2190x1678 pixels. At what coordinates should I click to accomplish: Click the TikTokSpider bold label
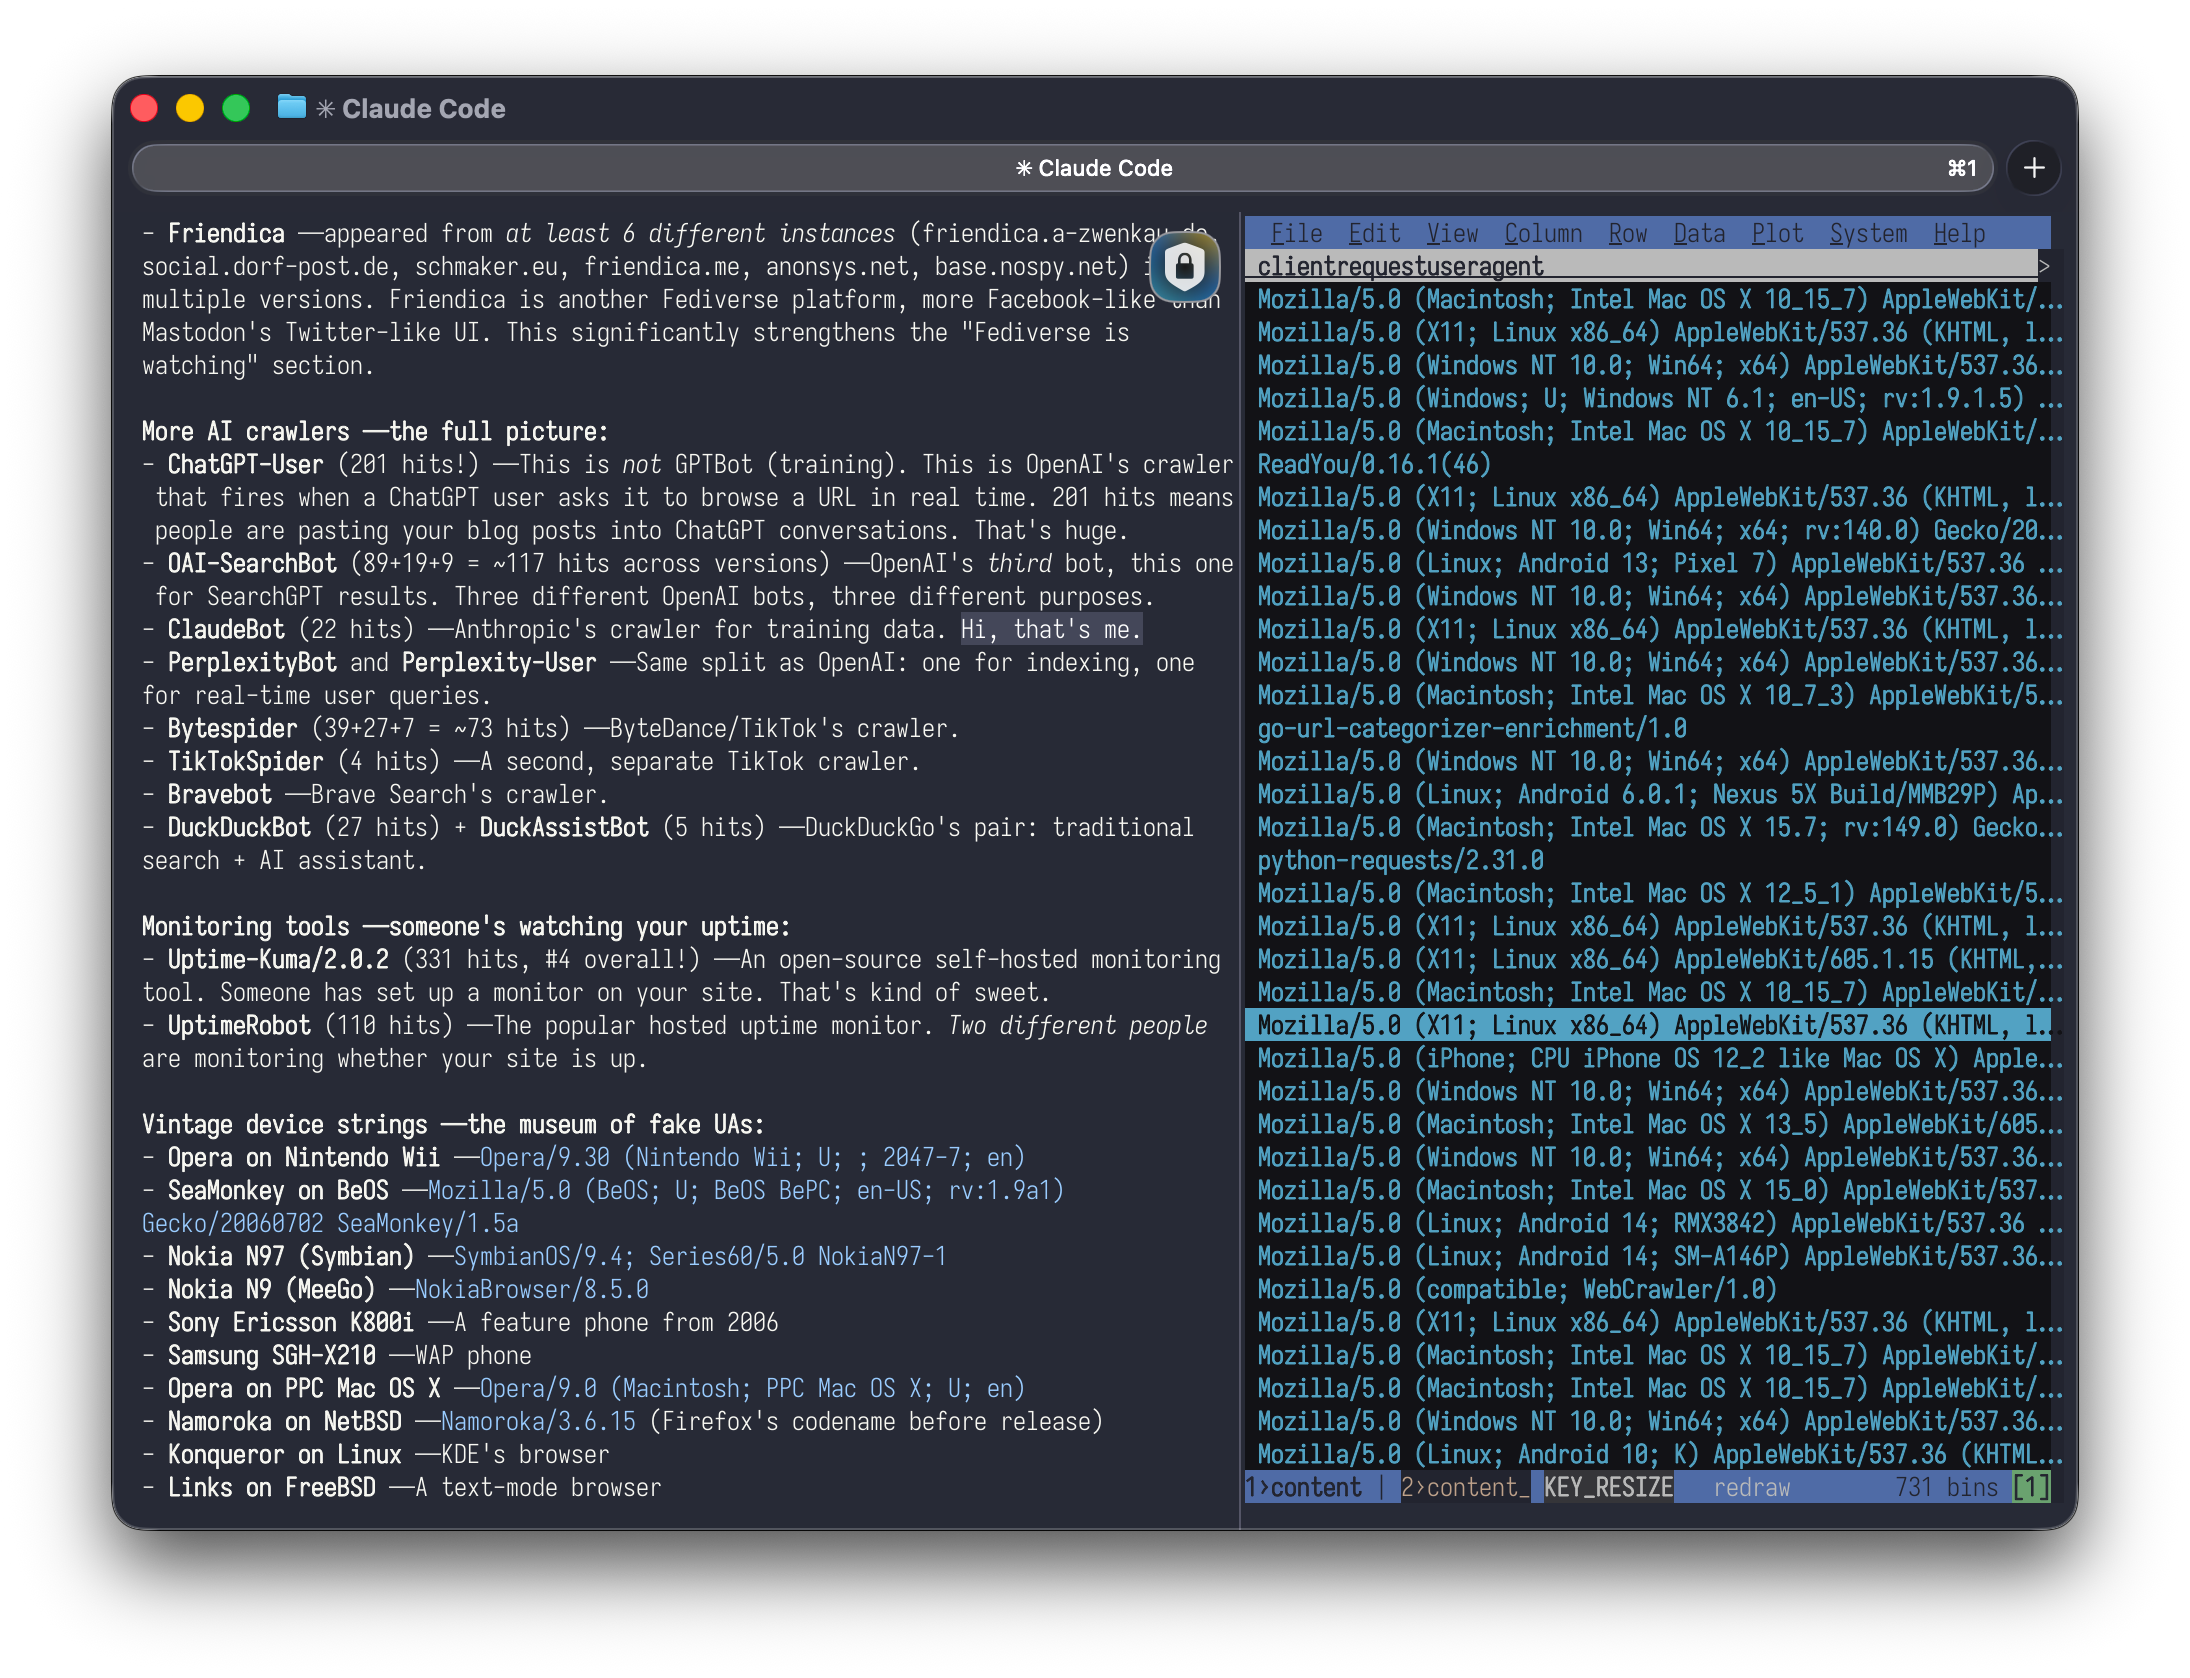click(x=245, y=761)
